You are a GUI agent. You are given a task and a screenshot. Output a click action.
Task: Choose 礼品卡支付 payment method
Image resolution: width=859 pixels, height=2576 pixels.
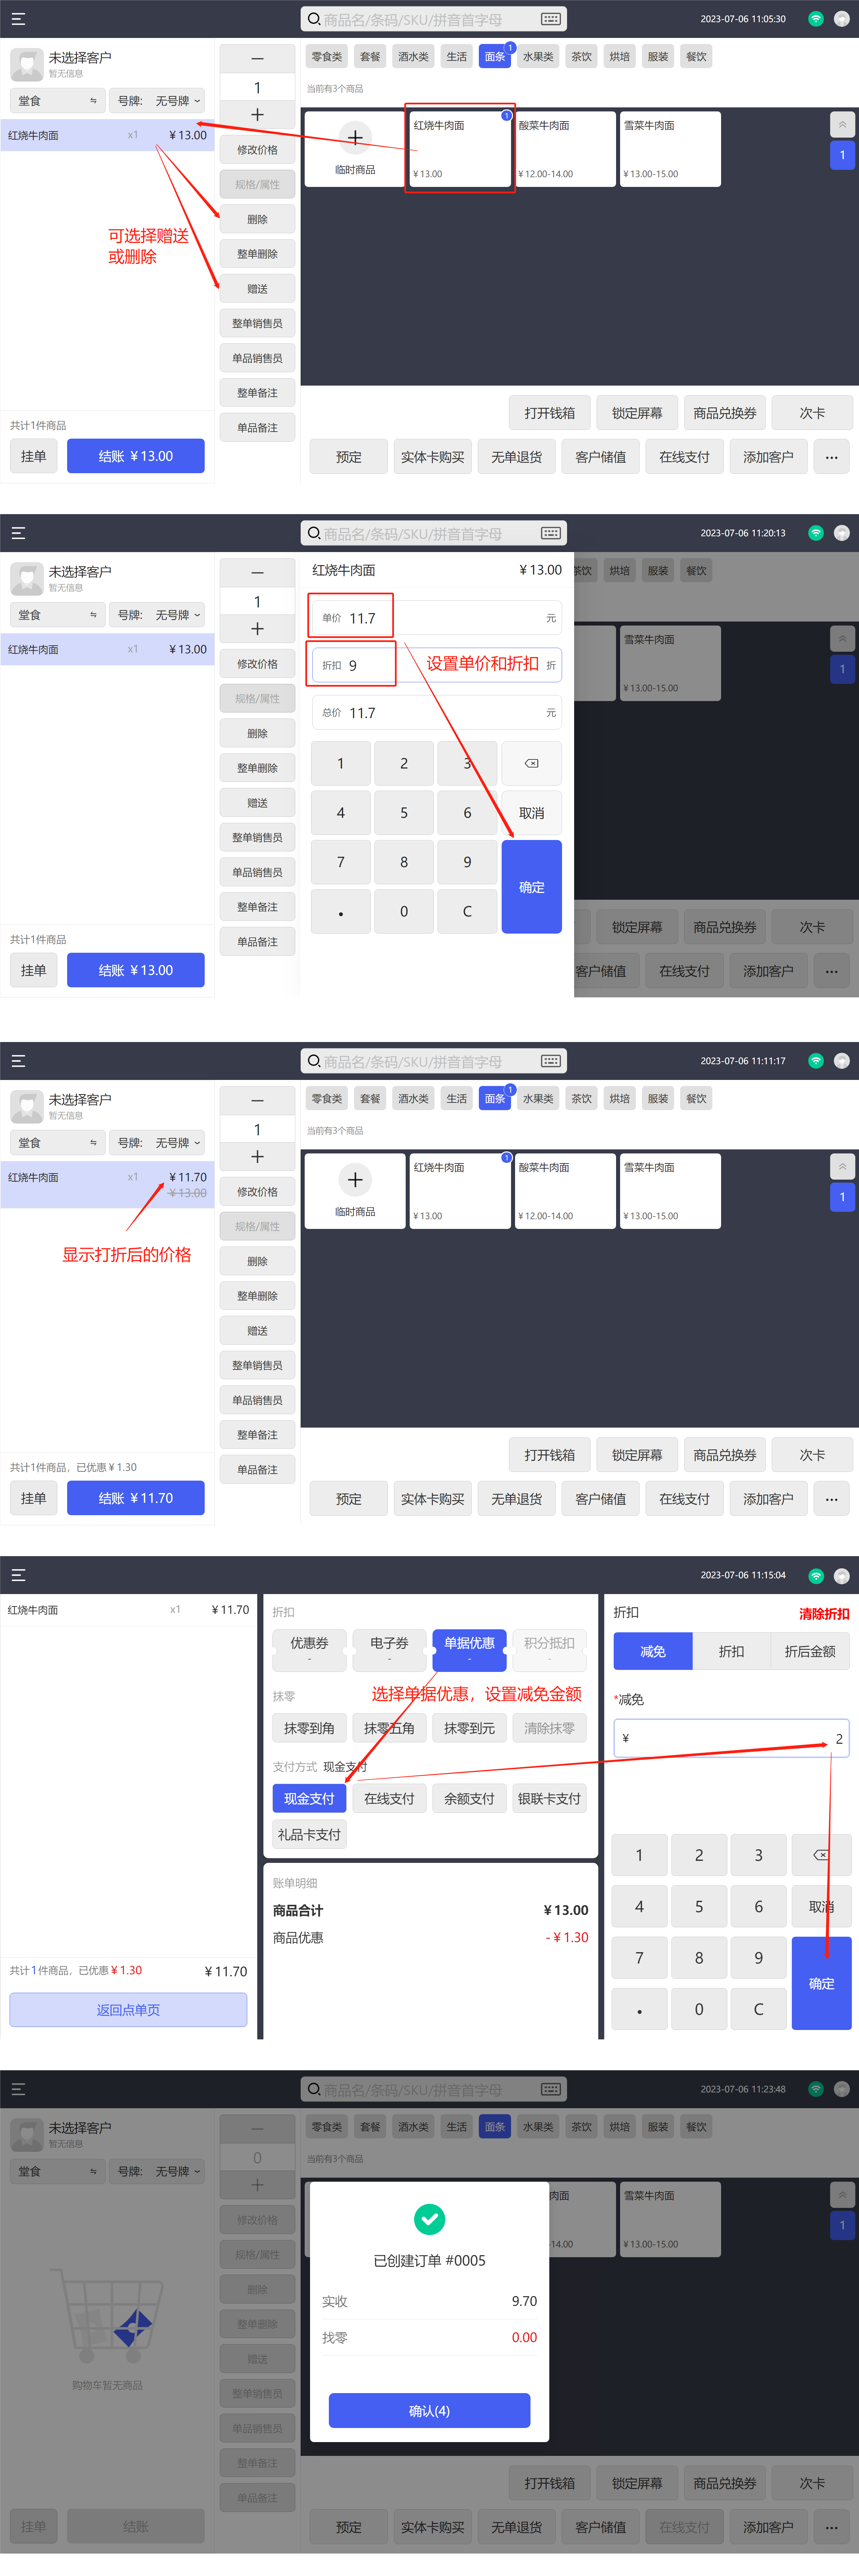pos(309,1834)
